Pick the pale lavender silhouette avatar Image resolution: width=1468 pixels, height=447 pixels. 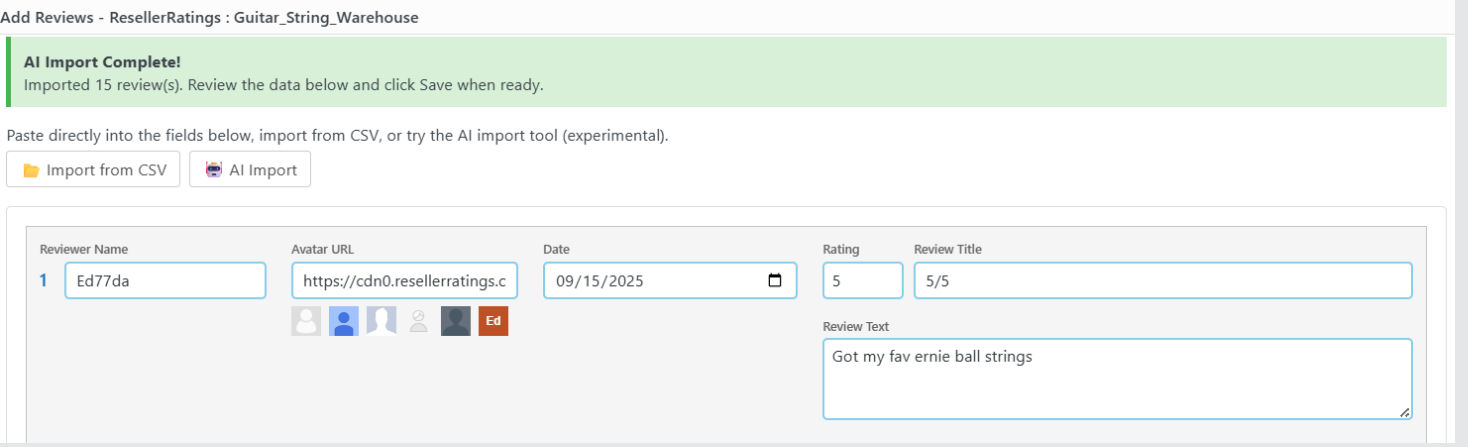point(381,321)
